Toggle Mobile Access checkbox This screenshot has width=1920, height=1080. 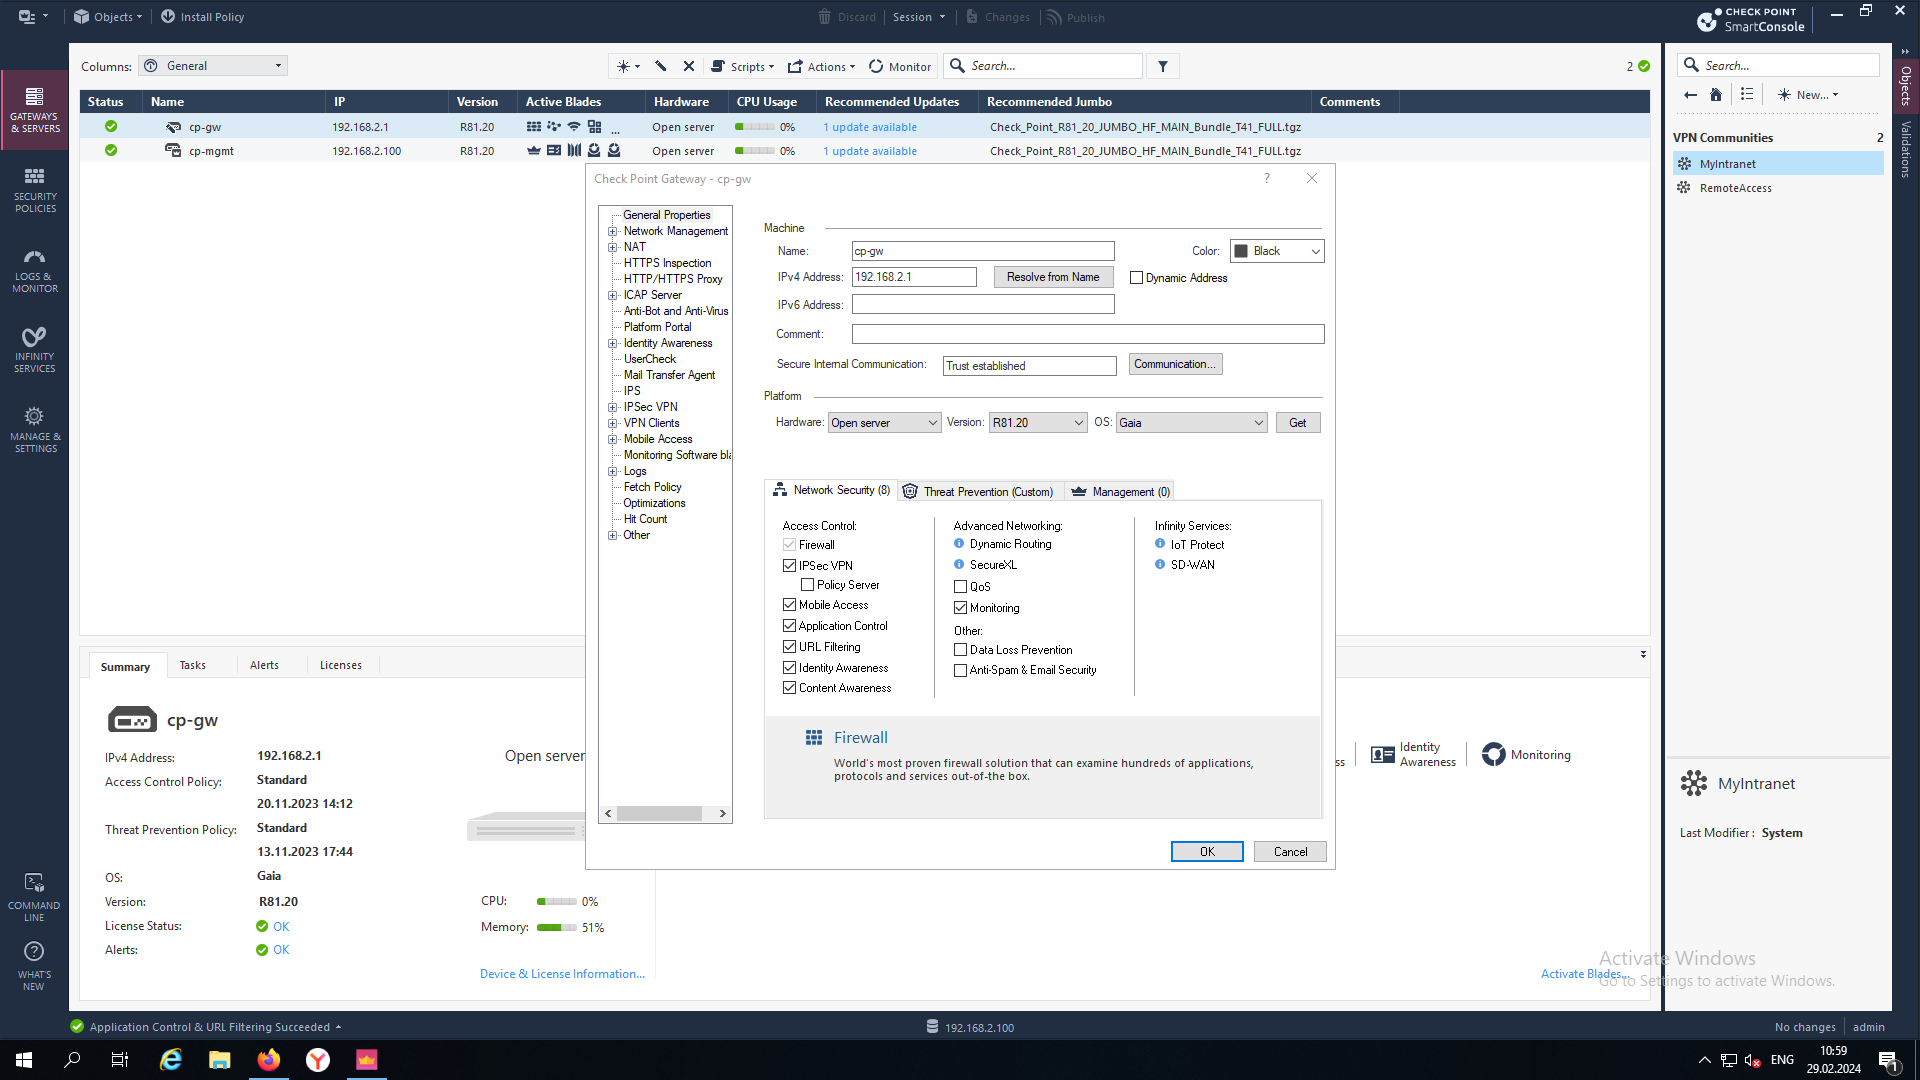pyautogui.click(x=789, y=605)
